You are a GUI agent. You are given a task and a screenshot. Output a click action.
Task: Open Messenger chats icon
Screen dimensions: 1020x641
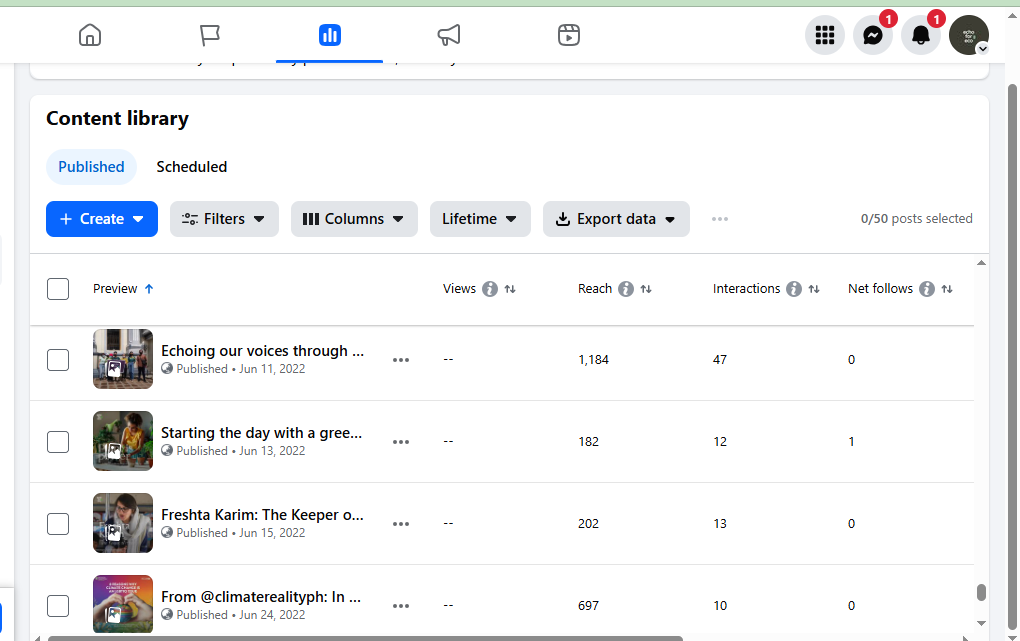[x=872, y=36]
